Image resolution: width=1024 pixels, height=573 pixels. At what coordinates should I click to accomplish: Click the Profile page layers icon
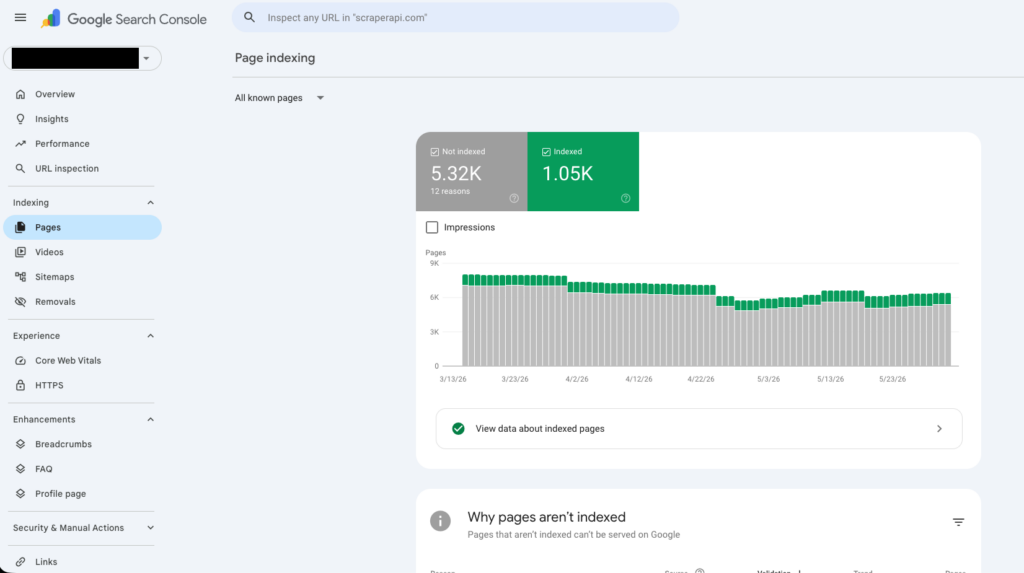point(20,494)
